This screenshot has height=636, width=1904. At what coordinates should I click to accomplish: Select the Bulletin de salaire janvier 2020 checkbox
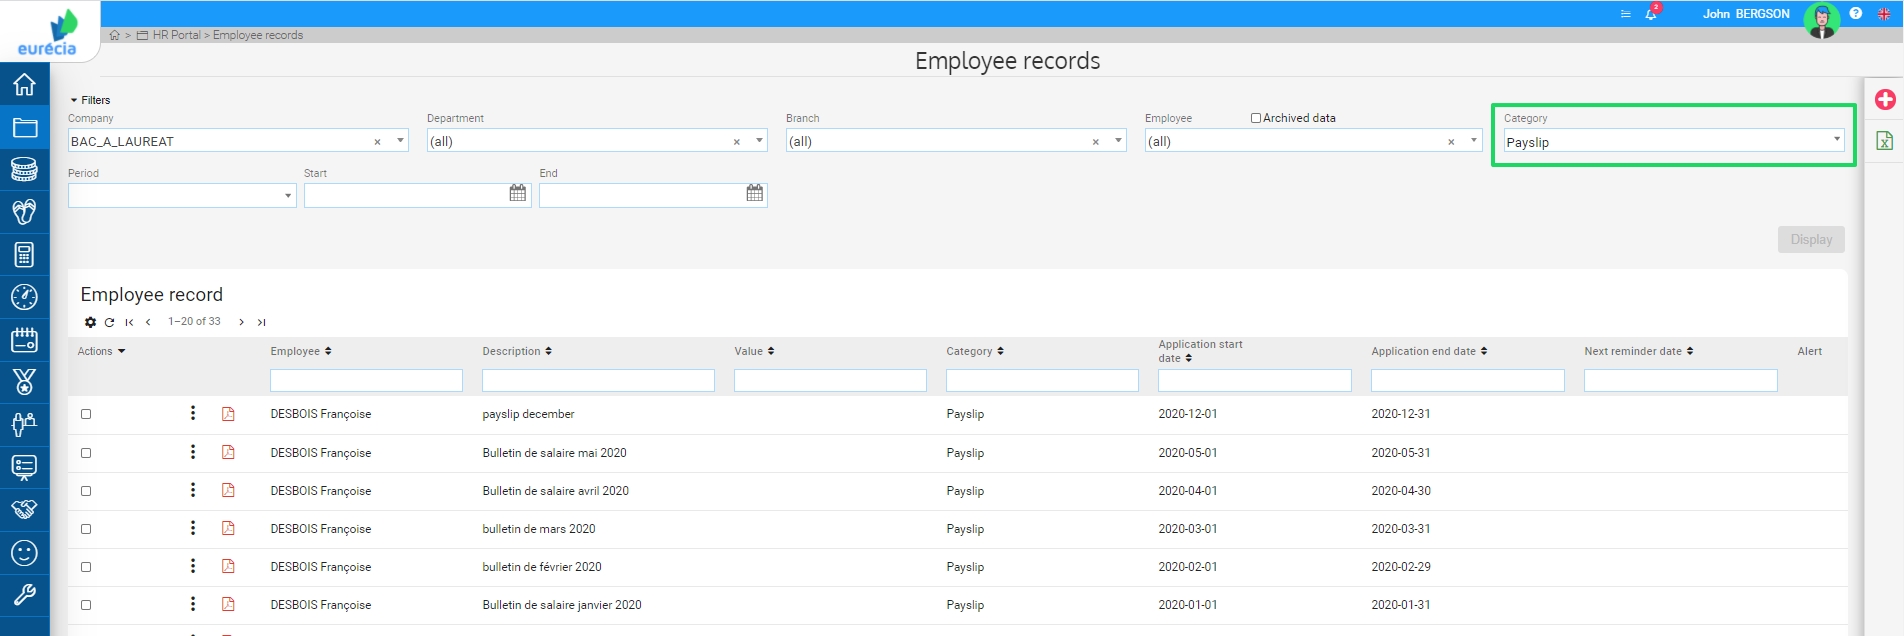tap(86, 605)
